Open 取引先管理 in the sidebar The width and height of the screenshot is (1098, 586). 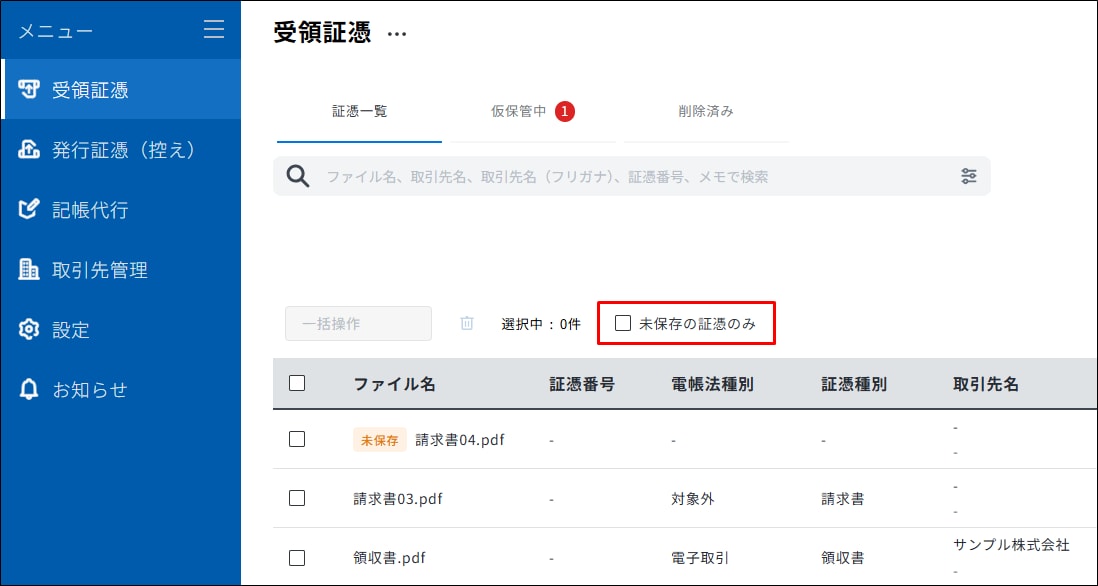pos(120,270)
